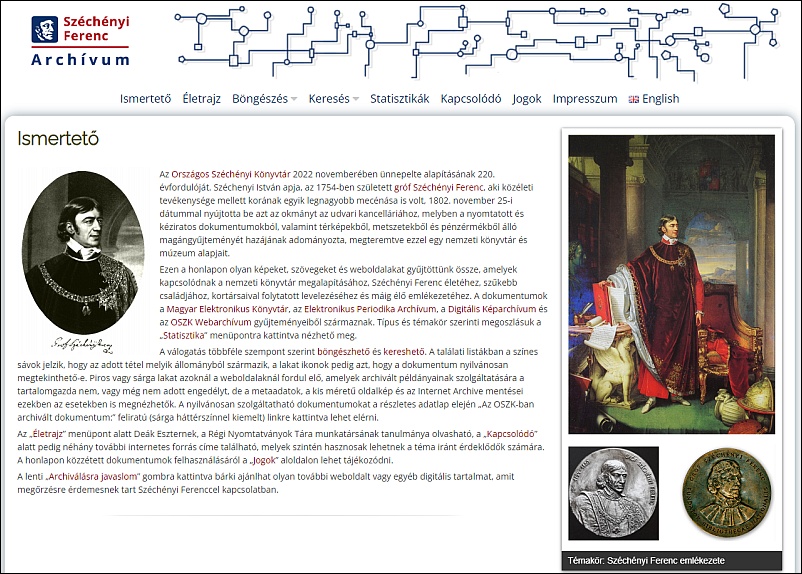The width and height of the screenshot is (802, 574).
Task: Click the kereshető link in the paragraph
Action: [x=404, y=352]
